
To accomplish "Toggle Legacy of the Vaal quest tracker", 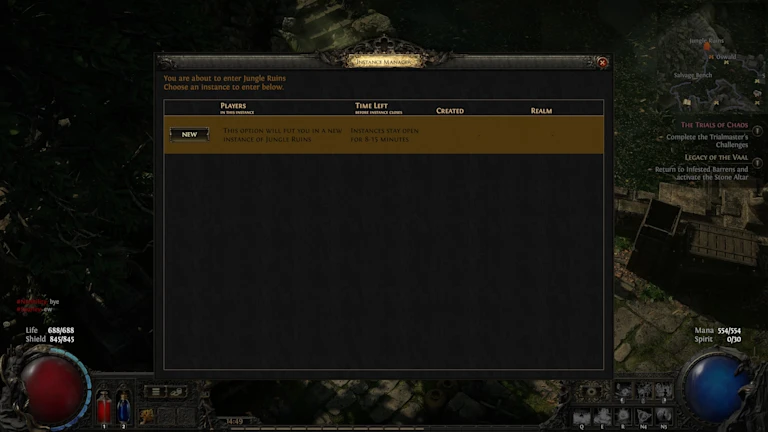I will coord(757,163).
